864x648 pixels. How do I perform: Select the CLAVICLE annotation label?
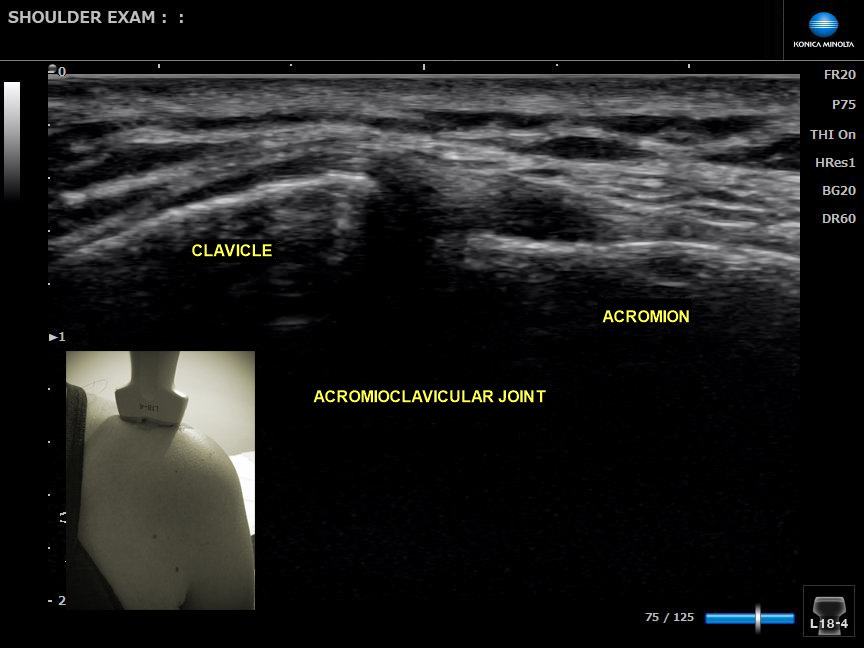[x=231, y=251]
